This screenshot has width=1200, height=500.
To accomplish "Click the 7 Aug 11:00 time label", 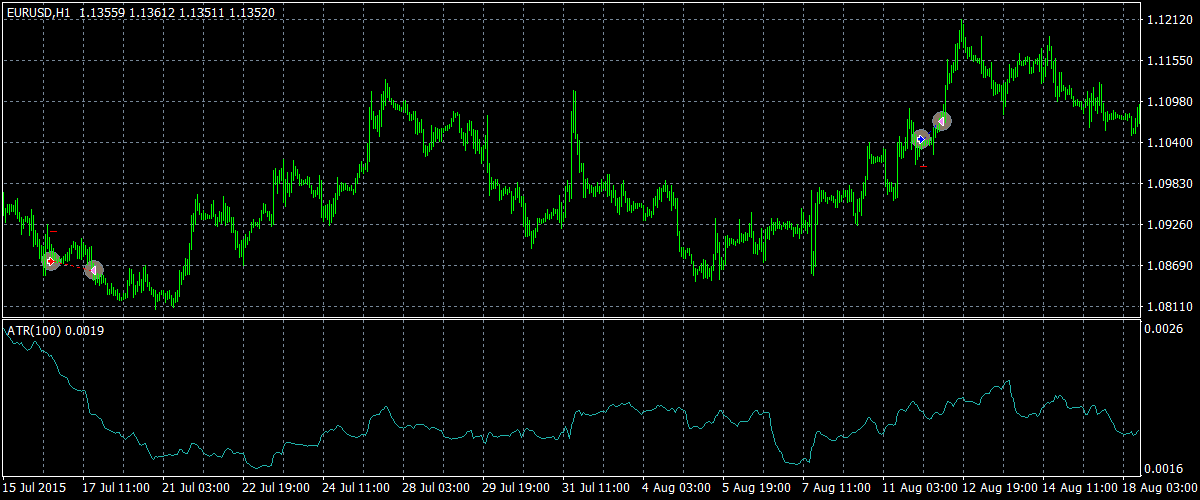I will [836, 488].
